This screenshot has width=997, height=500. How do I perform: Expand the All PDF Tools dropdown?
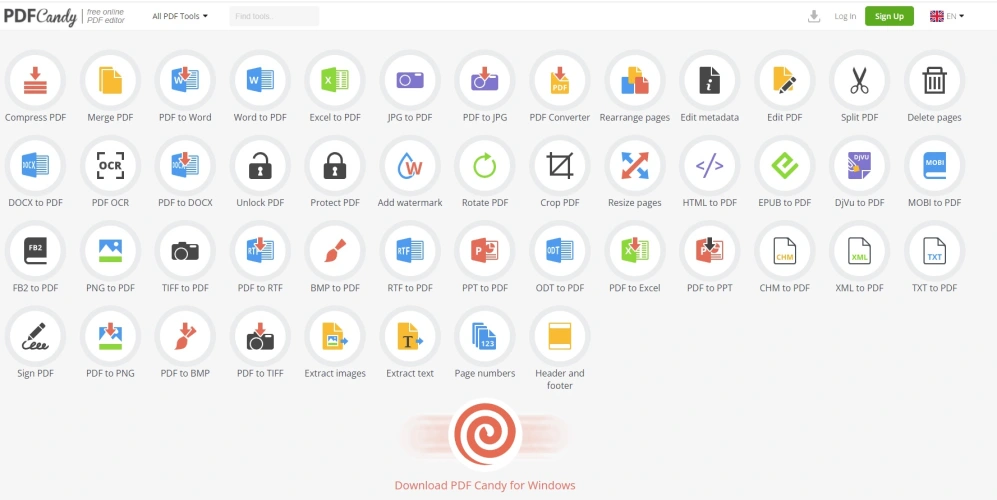(x=180, y=16)
